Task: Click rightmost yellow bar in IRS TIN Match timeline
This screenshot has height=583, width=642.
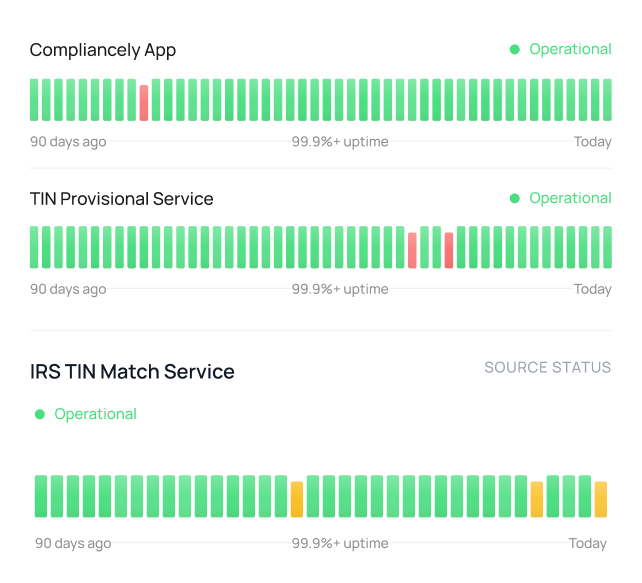Action: click(601, 499)
